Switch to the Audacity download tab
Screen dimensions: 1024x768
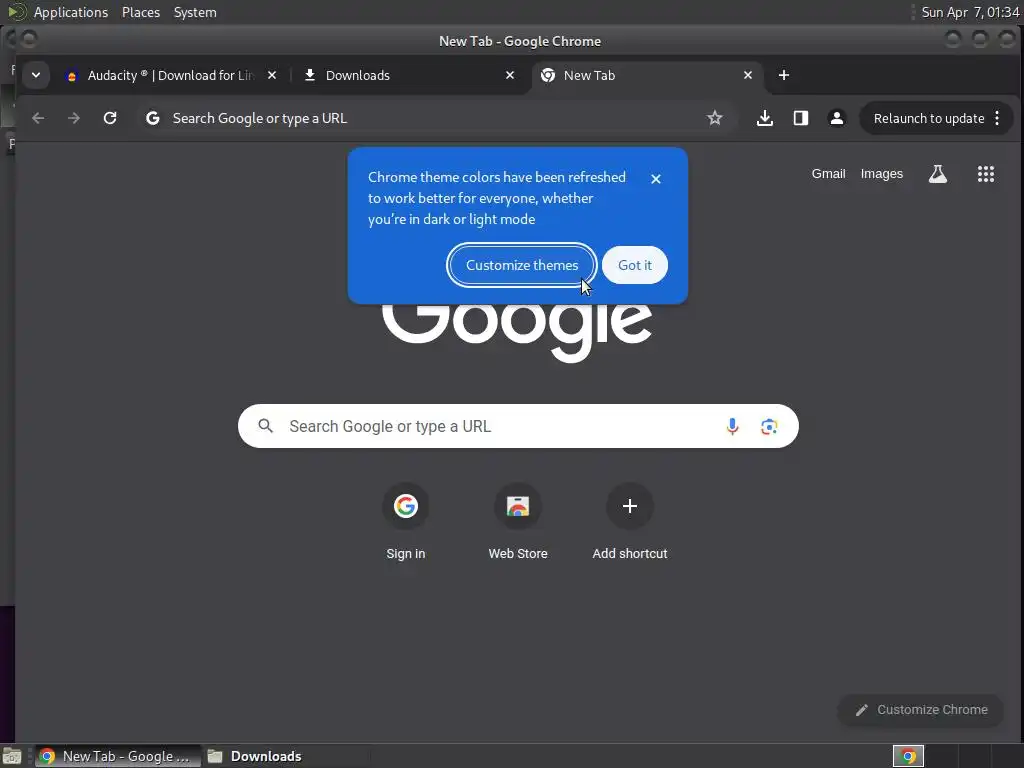171,76
